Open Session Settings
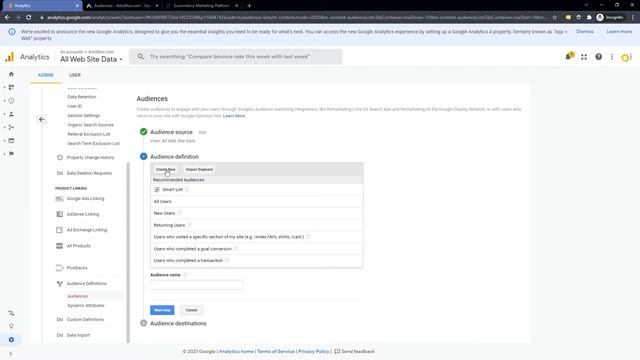Screen dimensions: 640x360 [83, 116]
